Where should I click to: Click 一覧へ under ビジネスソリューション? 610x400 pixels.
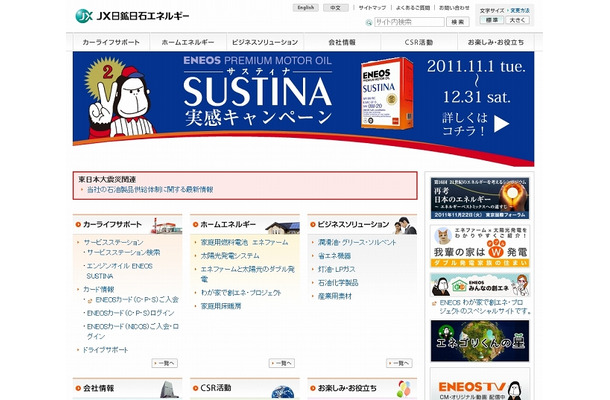click(x=399, y=363)
